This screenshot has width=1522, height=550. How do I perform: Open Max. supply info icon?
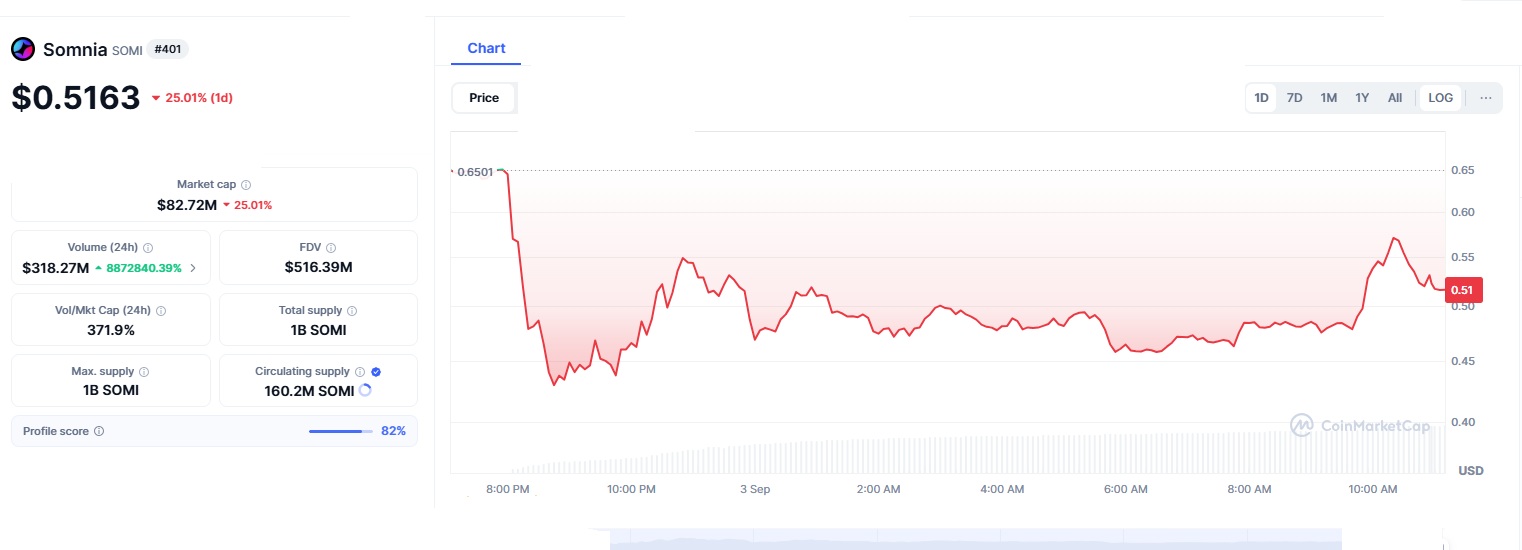[144, 371]
